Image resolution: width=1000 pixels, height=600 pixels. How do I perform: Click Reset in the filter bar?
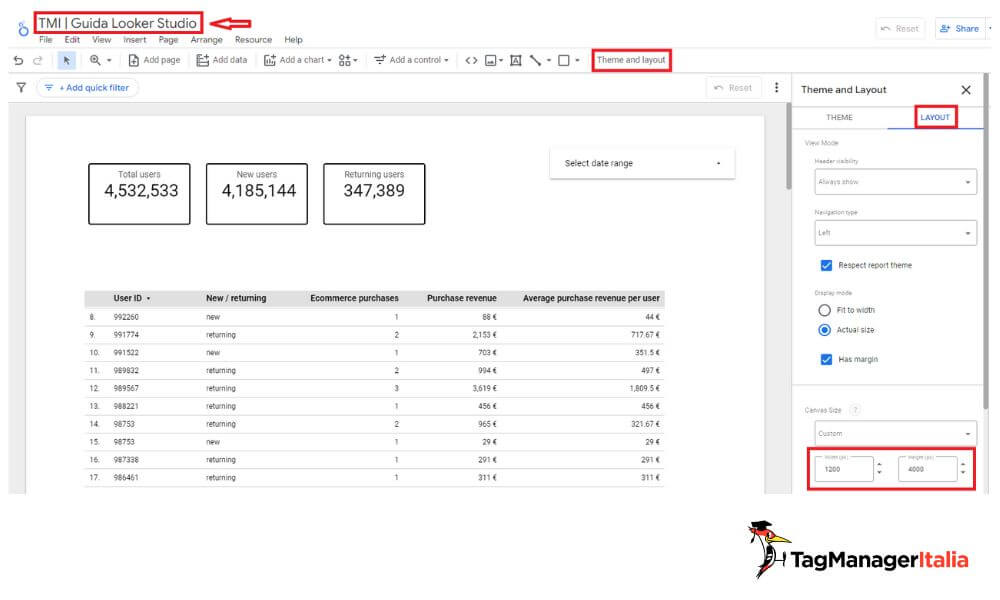point(733,88)
